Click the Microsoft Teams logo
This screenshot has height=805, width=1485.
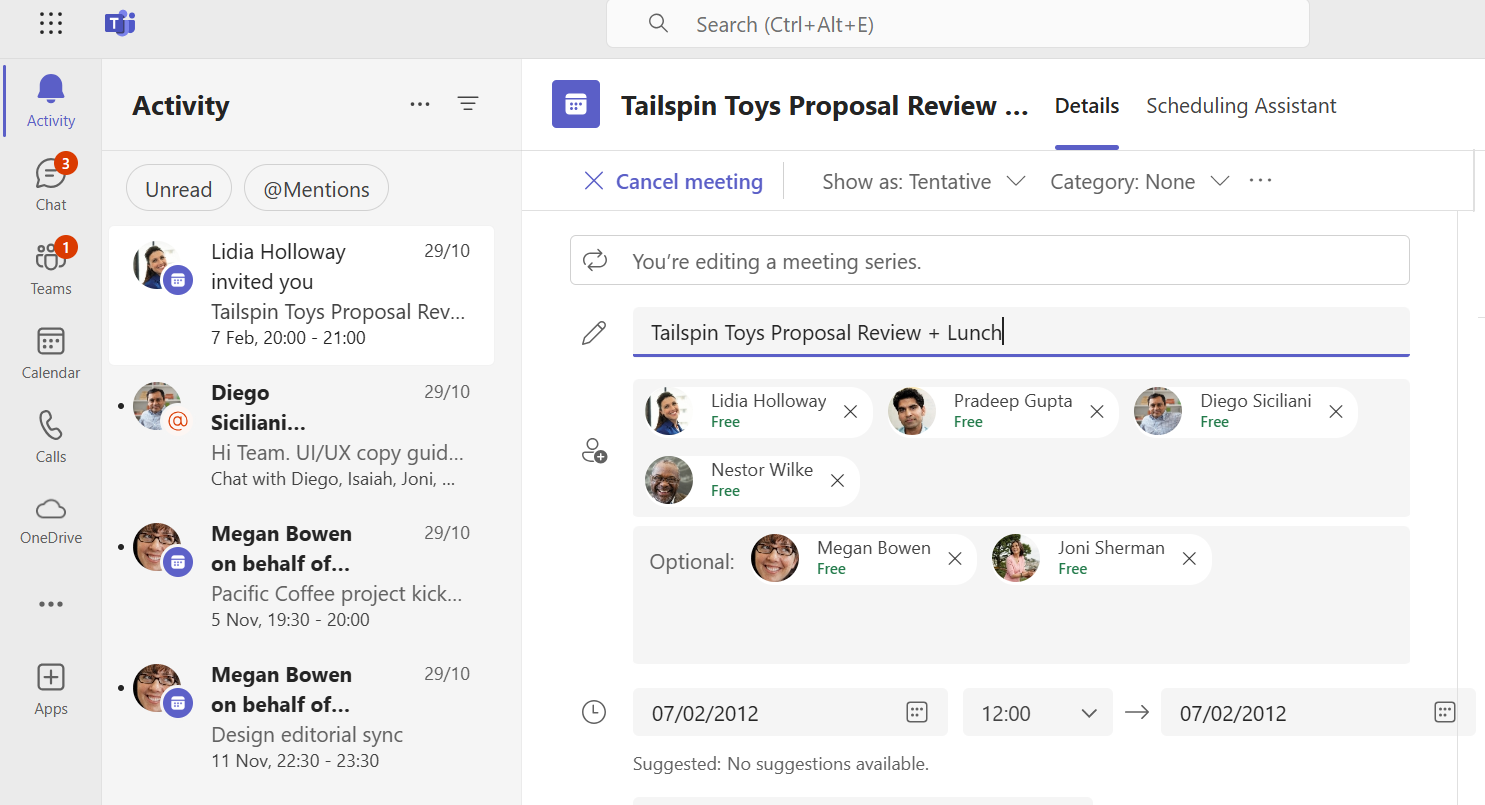(120, 24)
